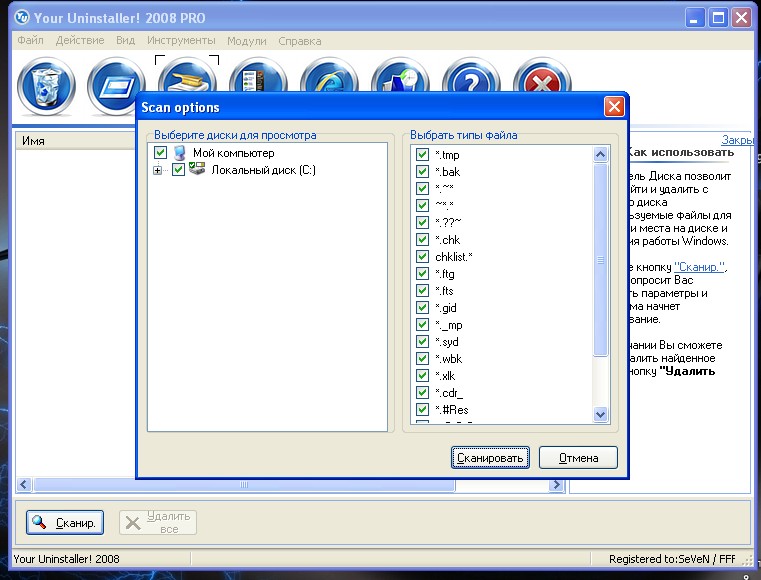This screenshot has height=580, width=761.
Task: Select the Disk Cleaner toolbar icon
Action: (187, 75)
